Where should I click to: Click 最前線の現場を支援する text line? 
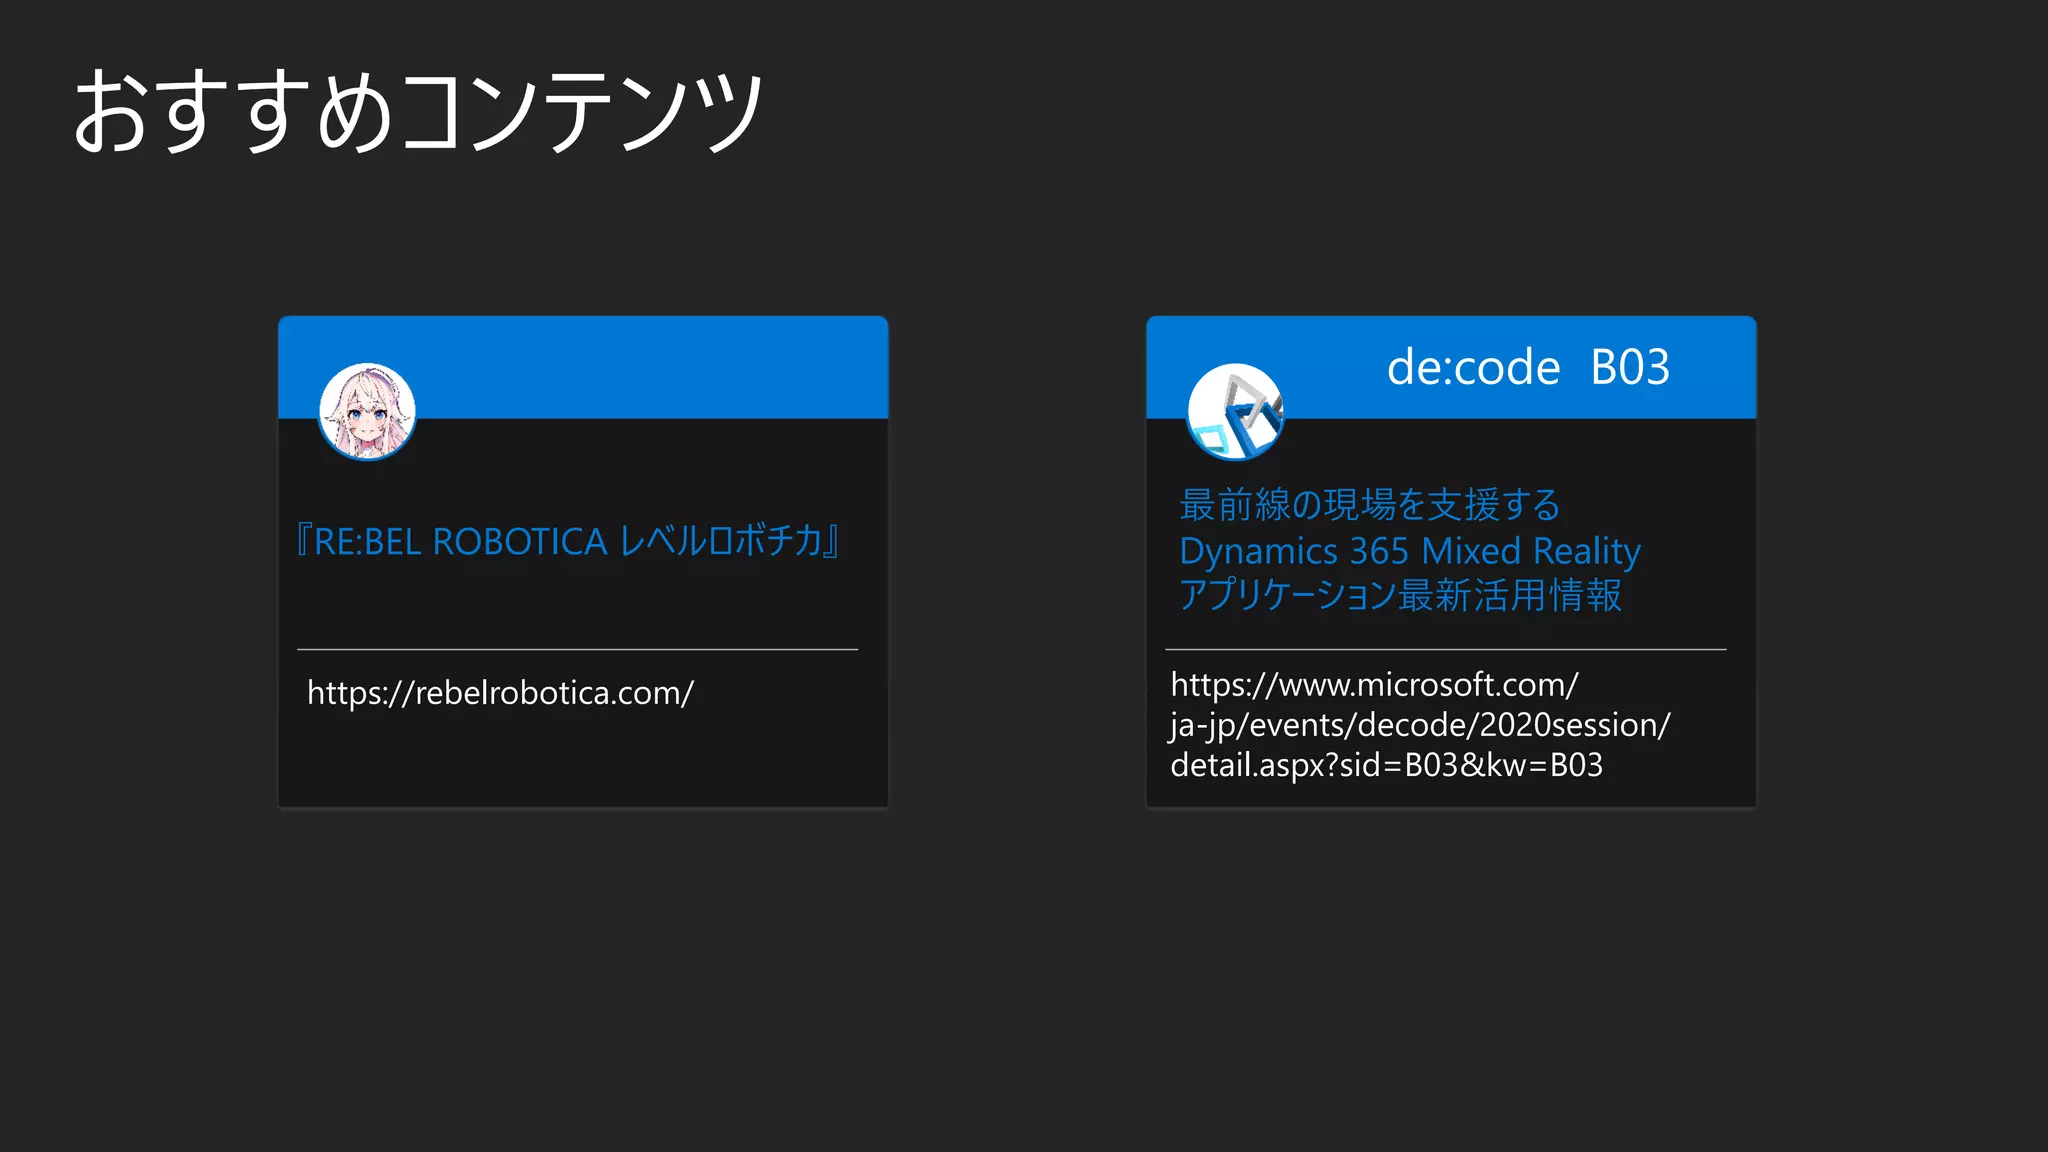click(x=1370, y=505)
